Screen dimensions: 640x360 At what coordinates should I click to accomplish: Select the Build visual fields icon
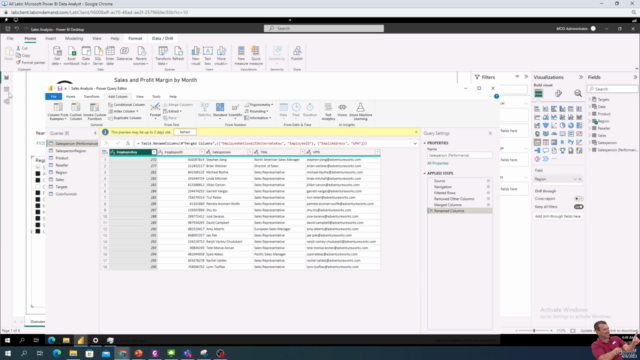[539, 93]
